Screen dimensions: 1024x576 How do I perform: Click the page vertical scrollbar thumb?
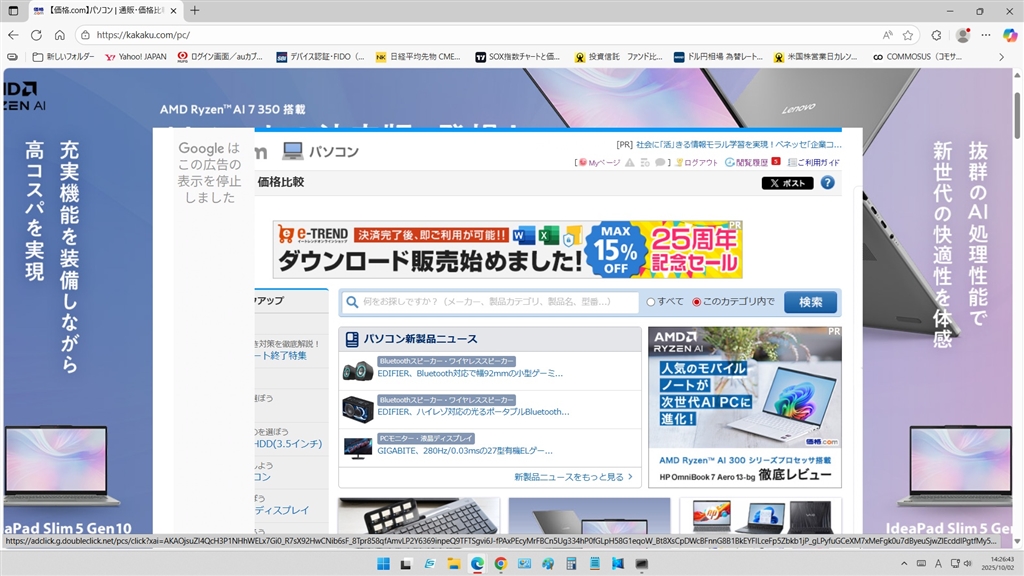pyautogui.click(x=1017, y=116)
